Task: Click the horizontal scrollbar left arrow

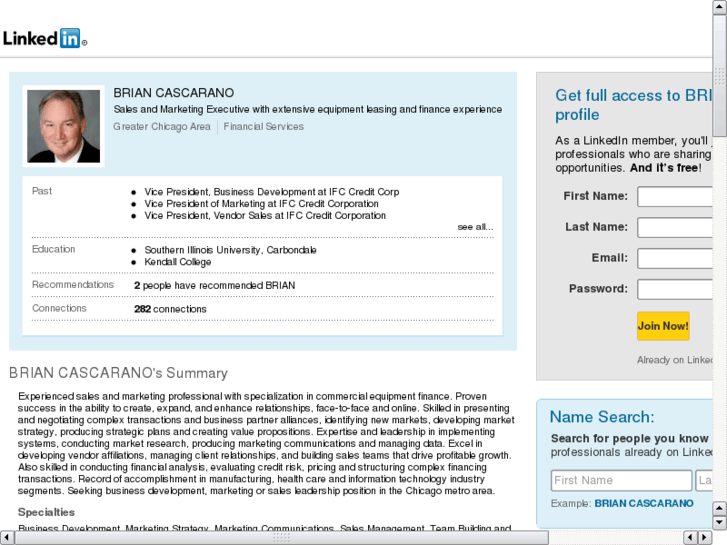Action: click(7, 538)
